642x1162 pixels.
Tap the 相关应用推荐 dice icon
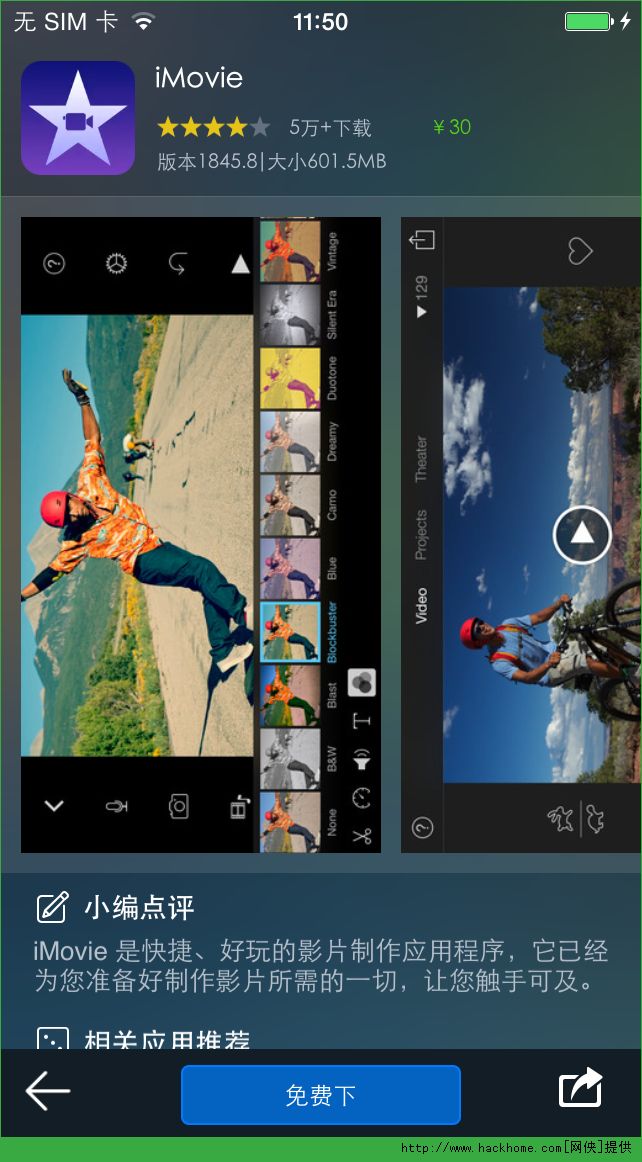click(53, 1038)
